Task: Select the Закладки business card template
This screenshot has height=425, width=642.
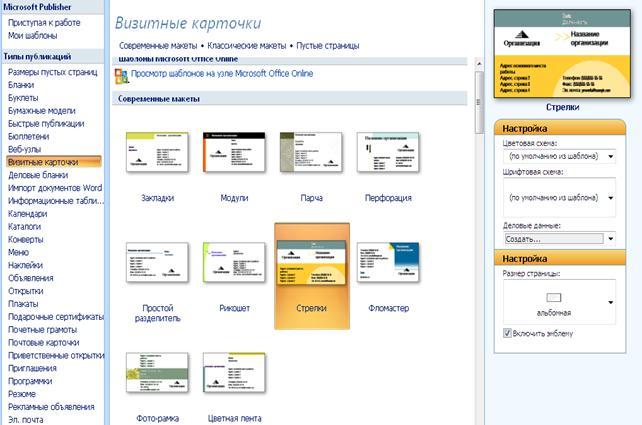Action: coord(157,152)
